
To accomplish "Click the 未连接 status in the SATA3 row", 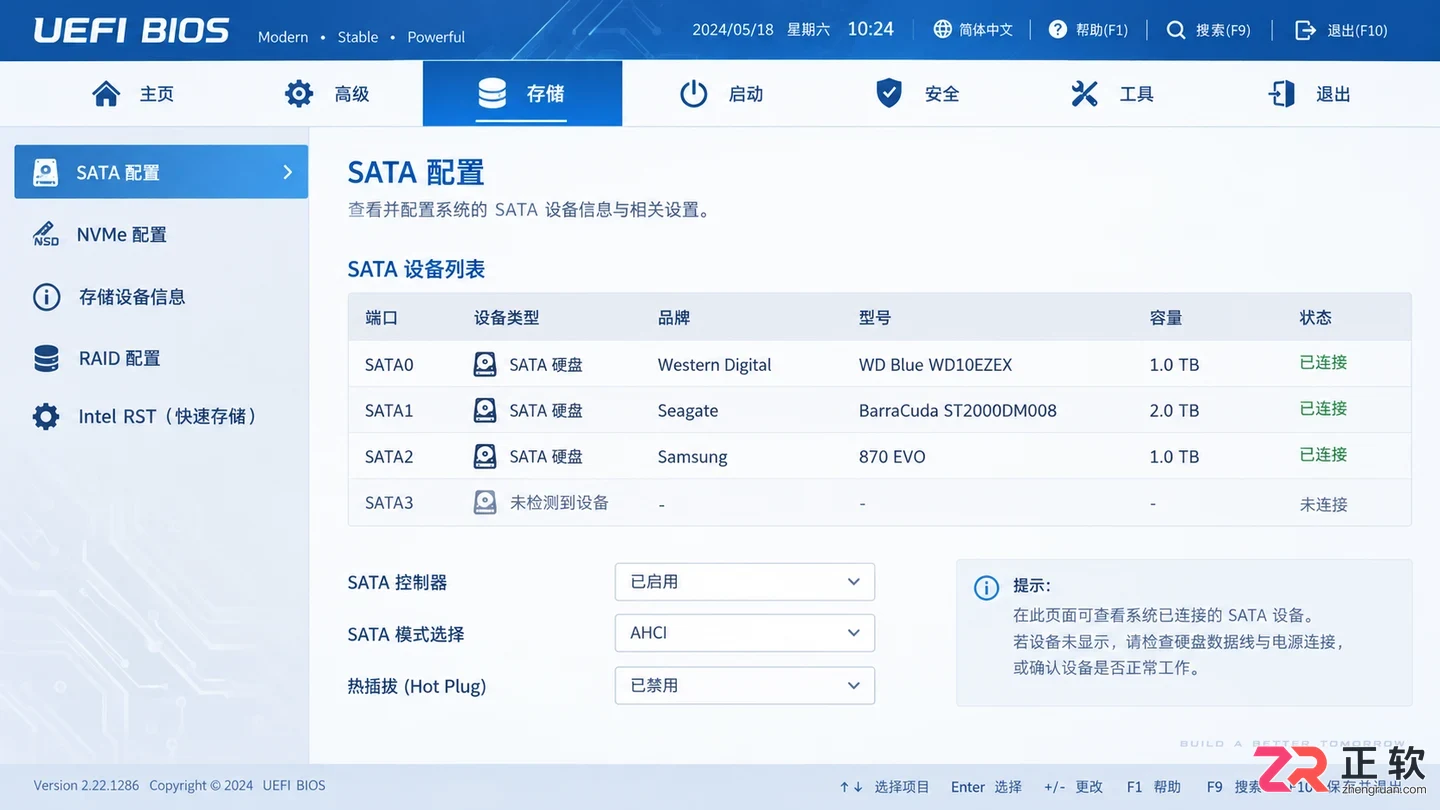I will [1323, 504].
